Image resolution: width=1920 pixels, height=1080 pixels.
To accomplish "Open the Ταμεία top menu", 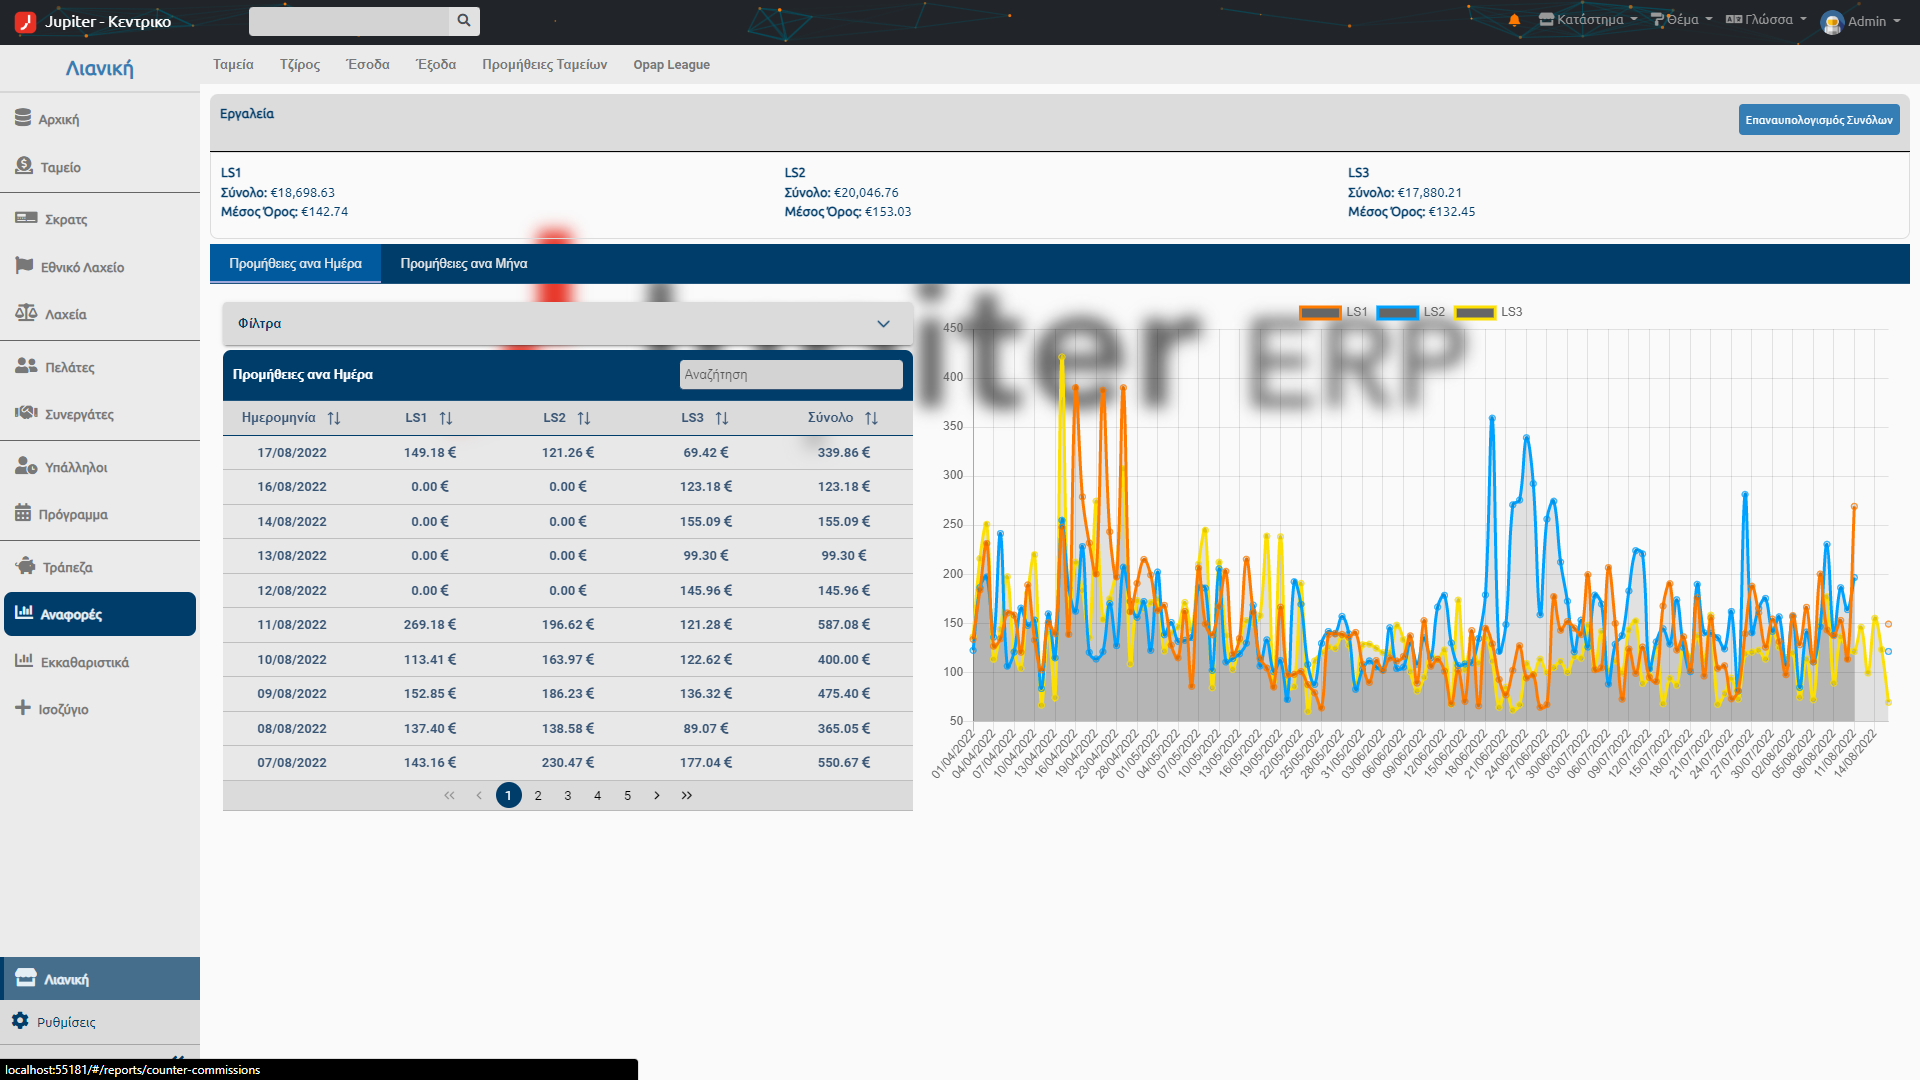I will (233, 65).
